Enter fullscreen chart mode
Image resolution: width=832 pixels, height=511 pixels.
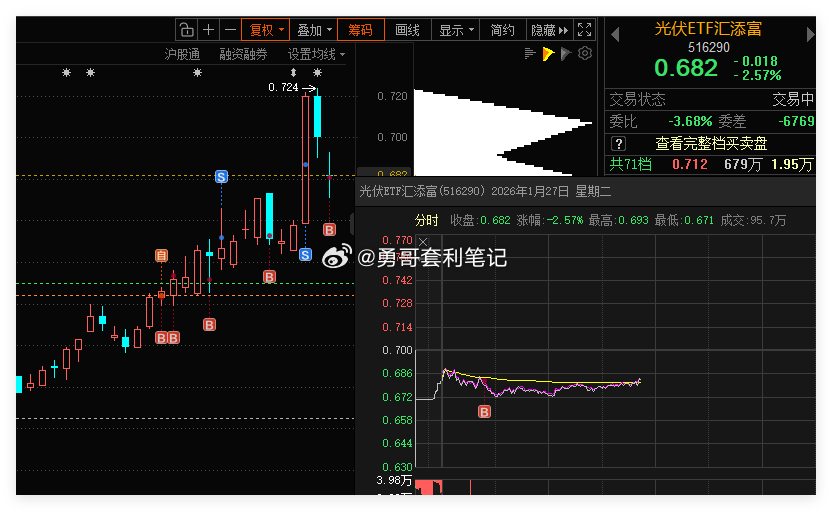coord(584,30)
